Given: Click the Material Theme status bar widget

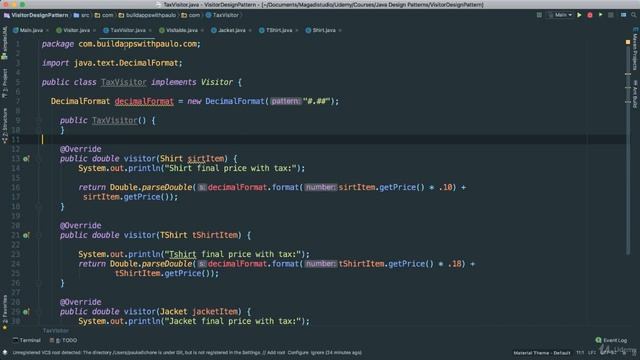Looking at the screenshot, I should [542, 353].
